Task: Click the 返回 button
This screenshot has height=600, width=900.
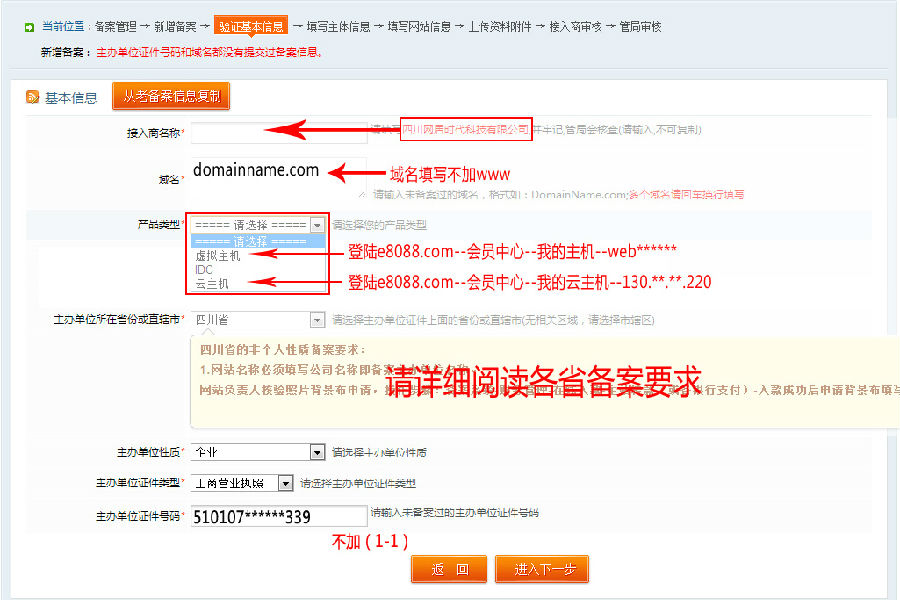Action: [x=449, y=569]
